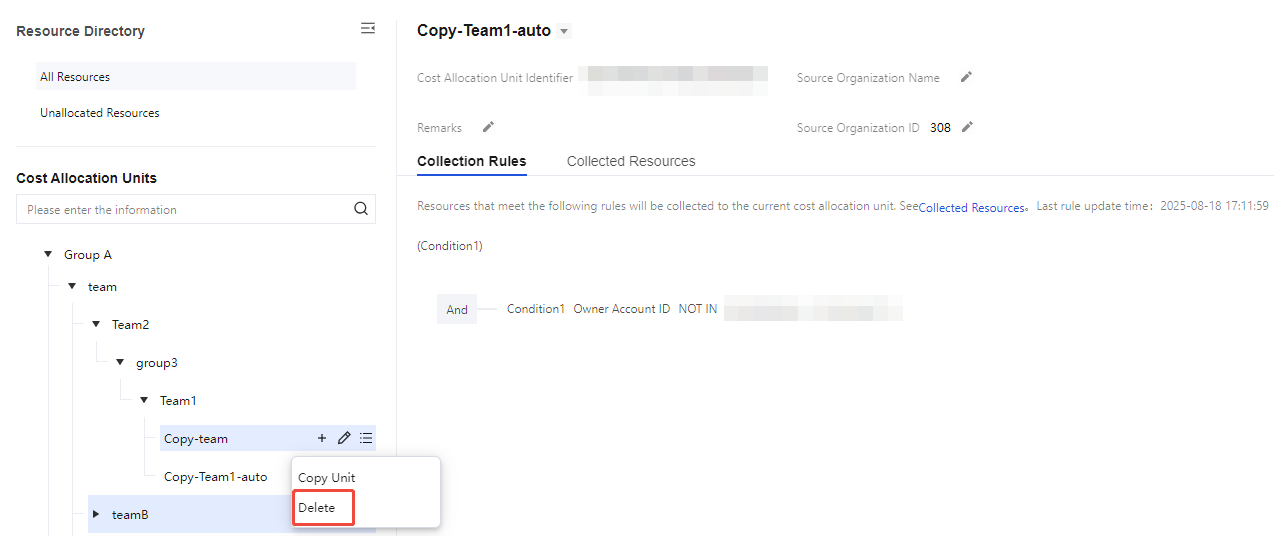Viewport: 1274px width, 536px height.
Task: Edit the Remarks pencil icon
Action: coord(488,127)
